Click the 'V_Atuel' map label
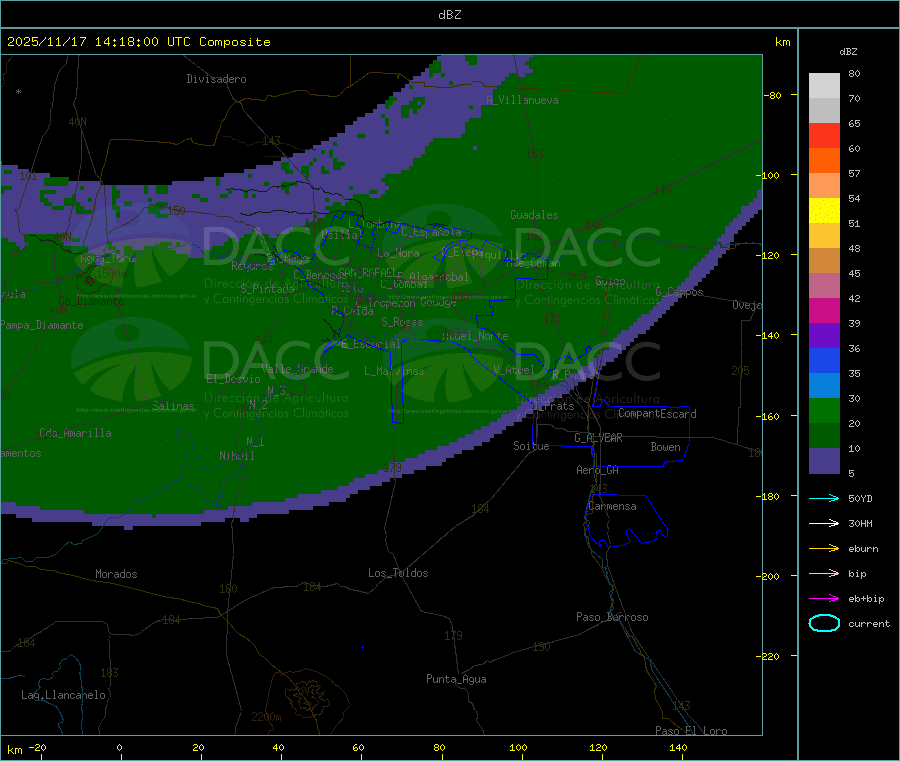 [x=514, y=370]
